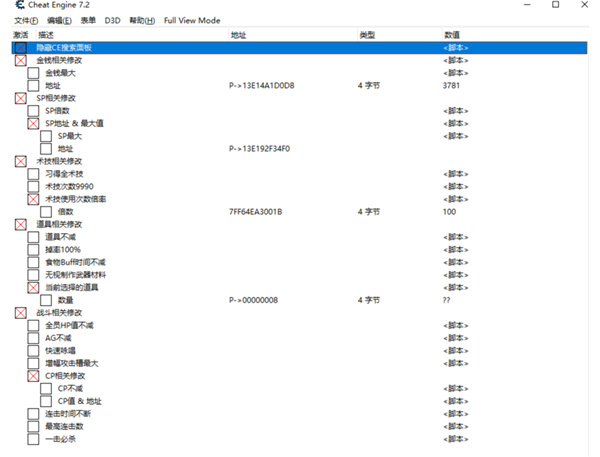The image size is (600, 457).
Task: Enable the 食物Buff时间不减 checkbox
Action: click(x=33, y=262)
